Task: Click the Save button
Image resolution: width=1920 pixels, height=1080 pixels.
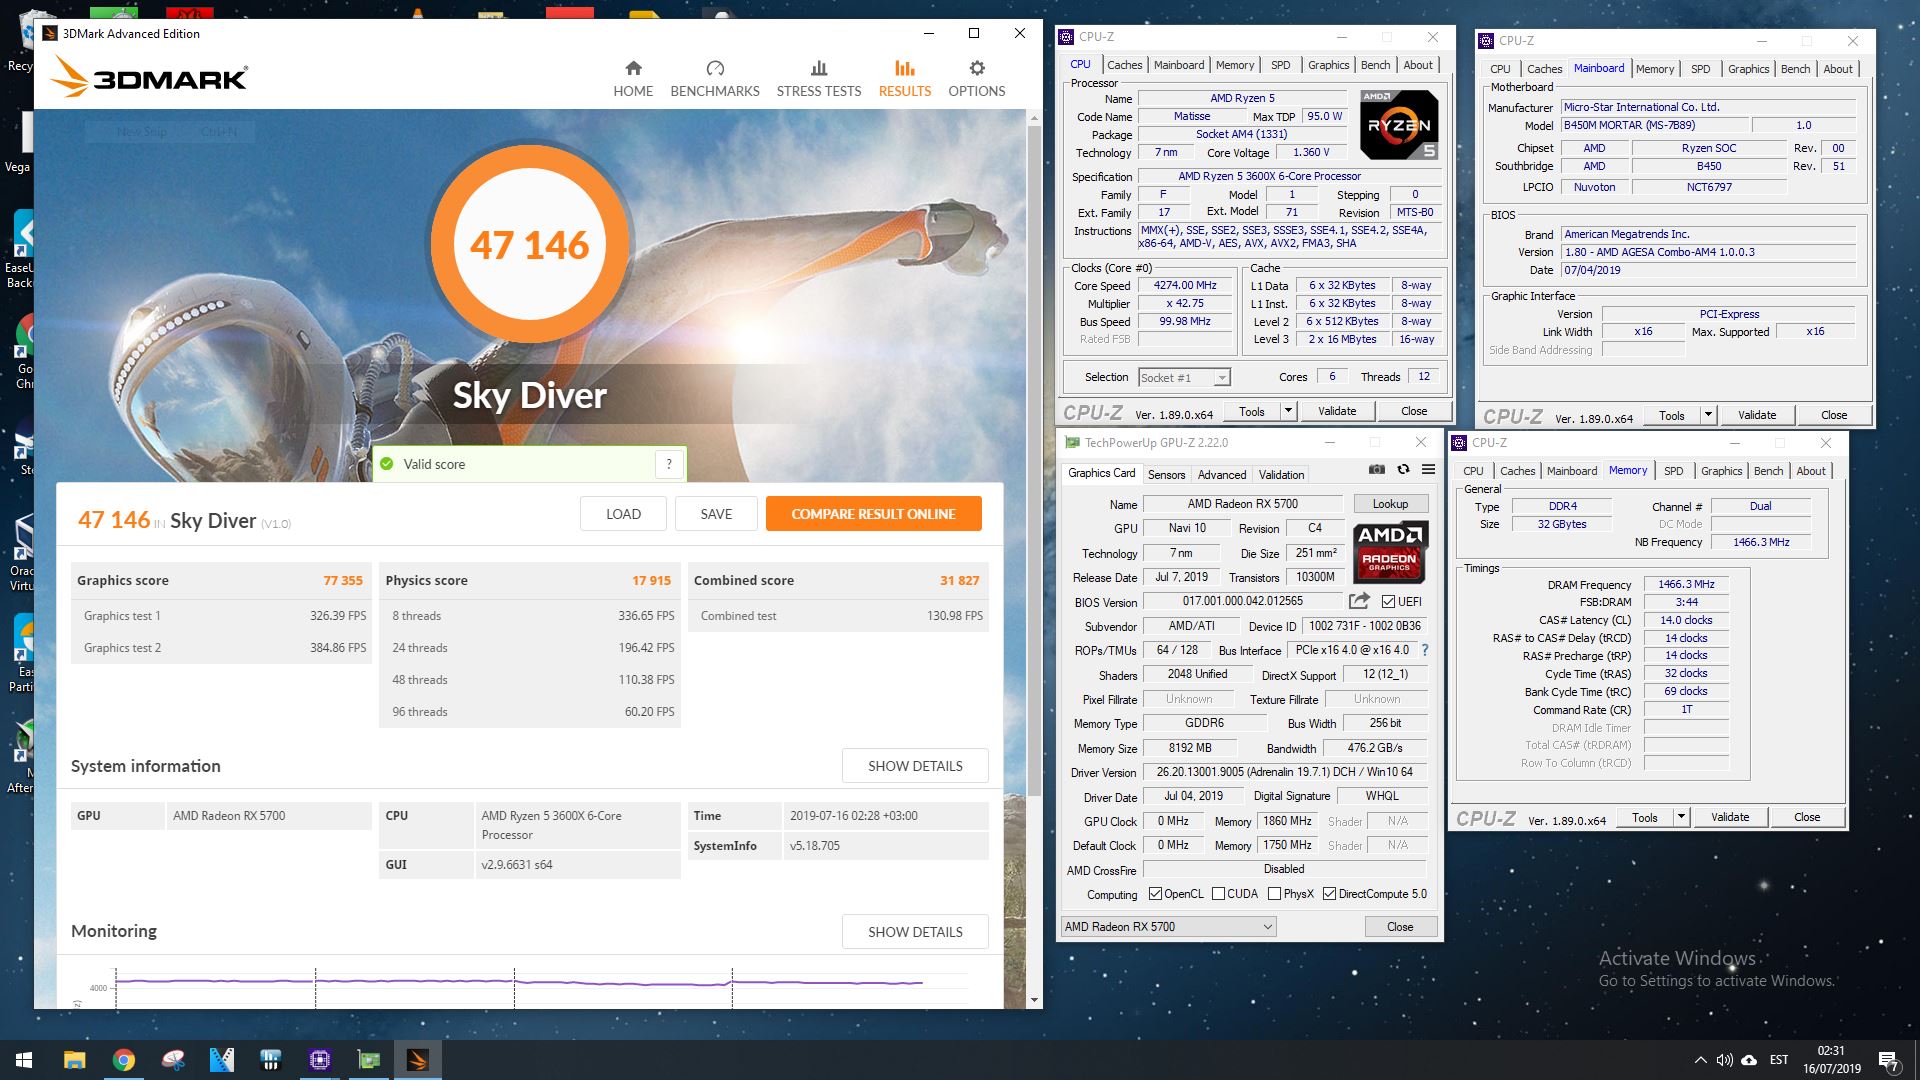Action: 716,514
